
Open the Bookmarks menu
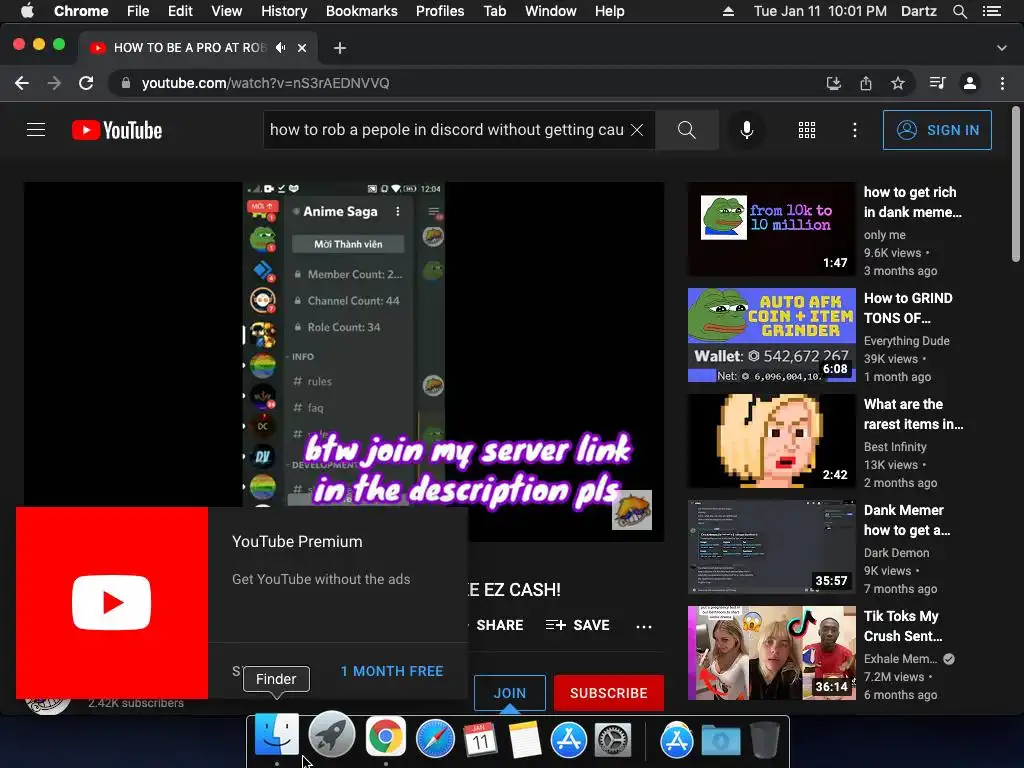pyautogui.click(x=362, y=11)
